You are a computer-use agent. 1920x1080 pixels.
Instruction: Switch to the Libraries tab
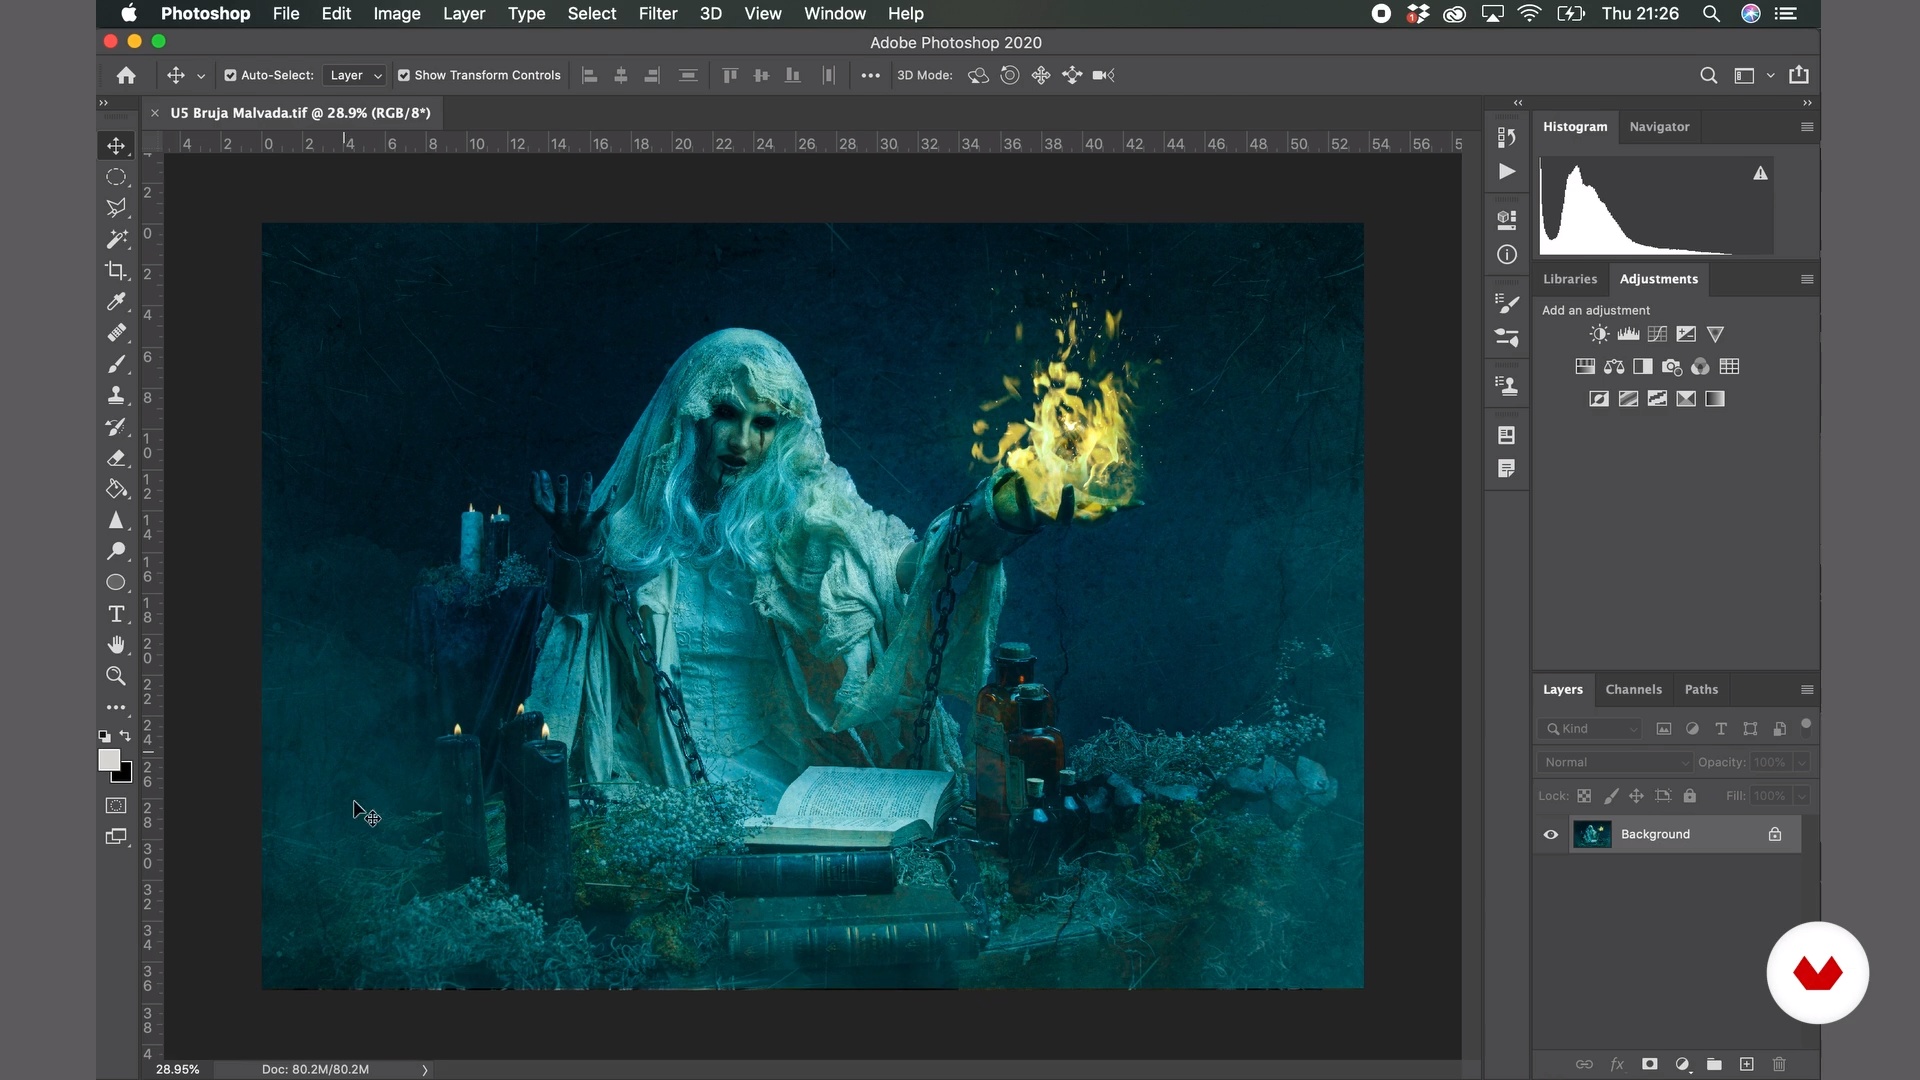tap(1570, 279)
